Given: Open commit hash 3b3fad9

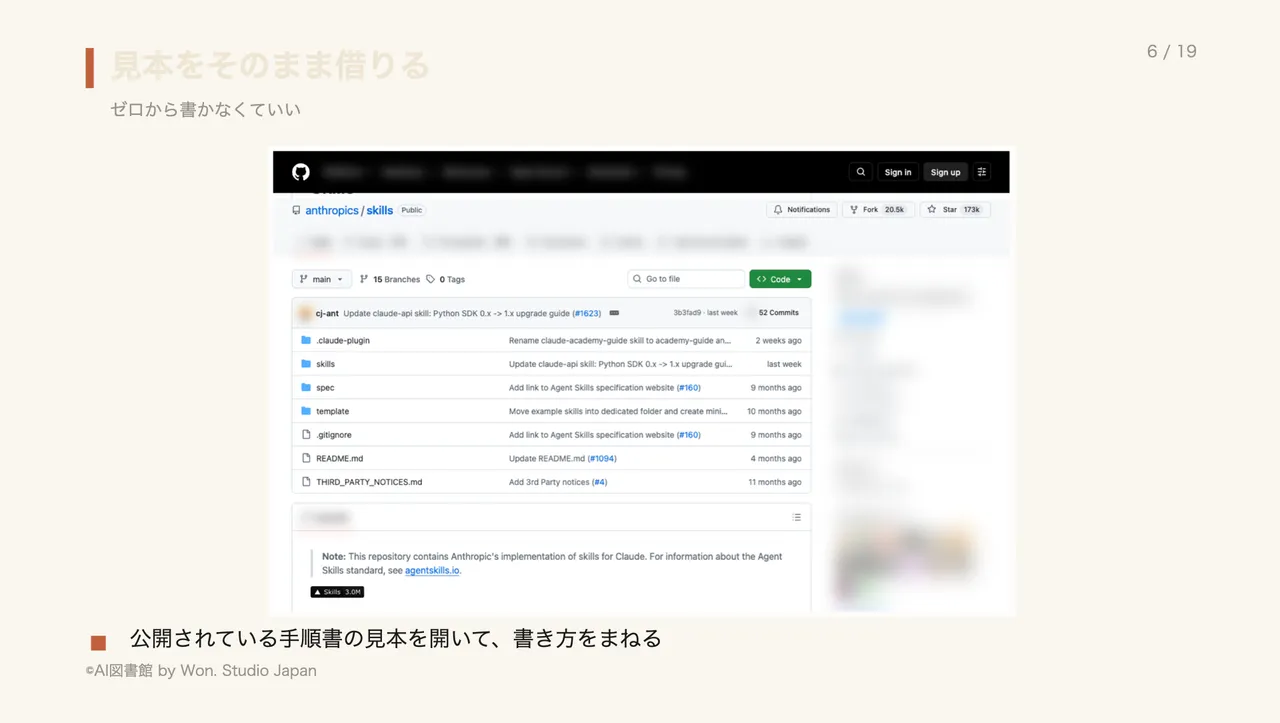Looking at the screenshot, I should 687,313.
